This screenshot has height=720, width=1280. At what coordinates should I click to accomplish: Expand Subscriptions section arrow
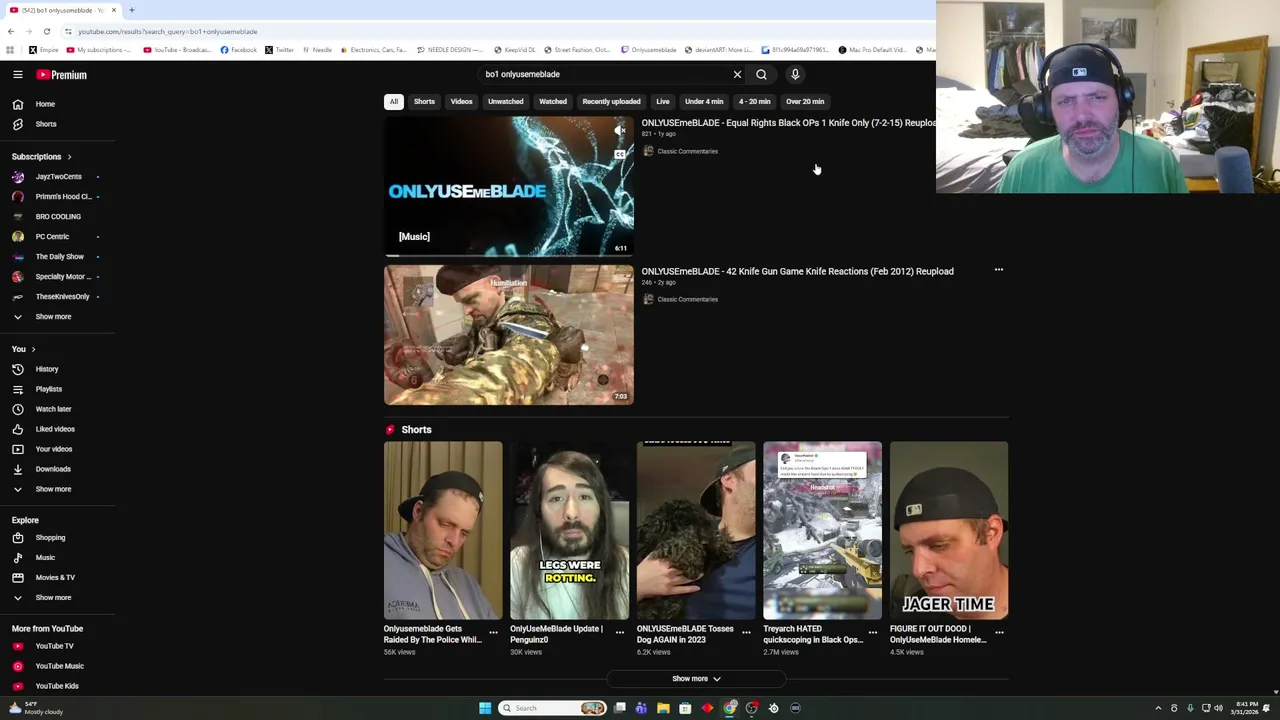(69, 157)
